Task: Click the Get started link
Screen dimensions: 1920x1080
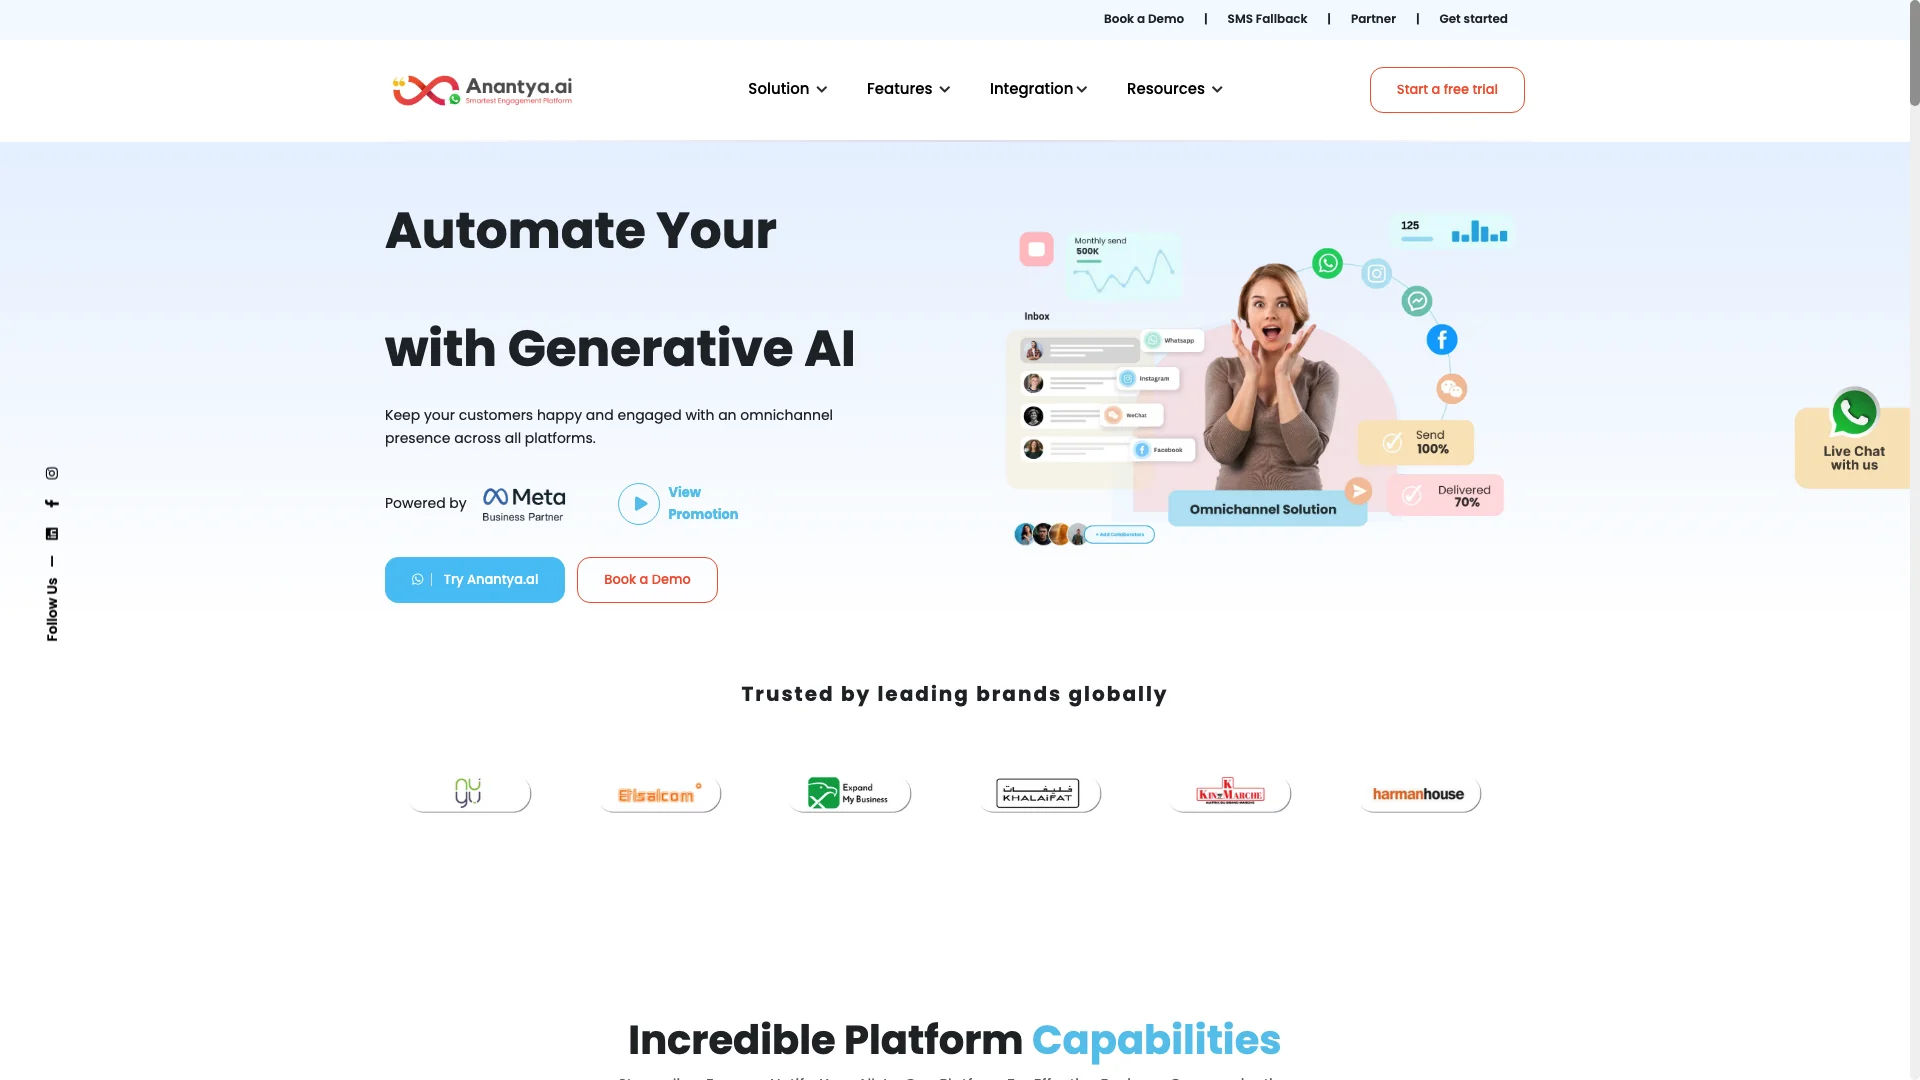Action: pyautogui.click(x=1473, y=18)
